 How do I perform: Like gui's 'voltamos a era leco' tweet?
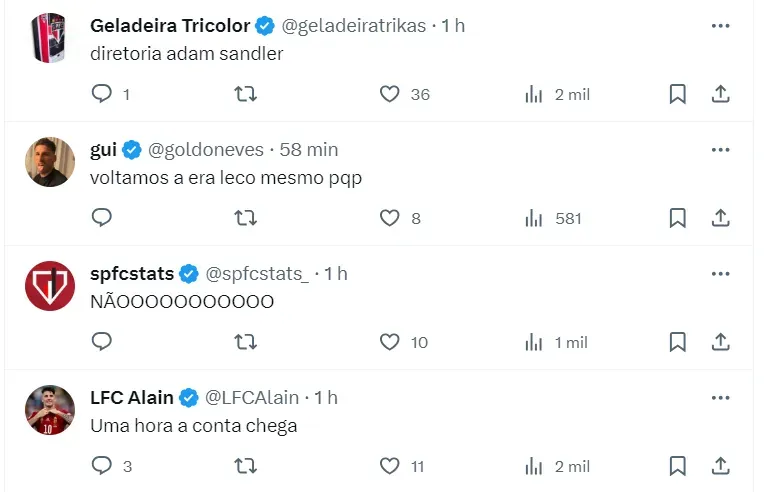tap(390, 218)
